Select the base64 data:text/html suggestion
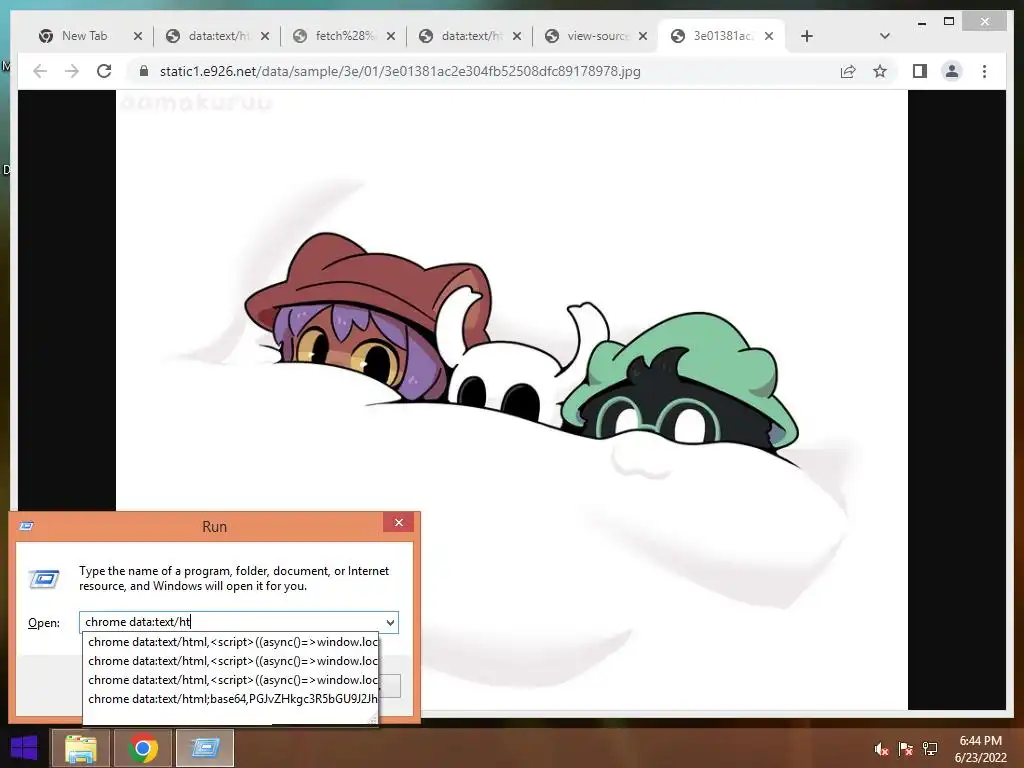The width and height of the screenshot is (1024, 768). [232, 699]
